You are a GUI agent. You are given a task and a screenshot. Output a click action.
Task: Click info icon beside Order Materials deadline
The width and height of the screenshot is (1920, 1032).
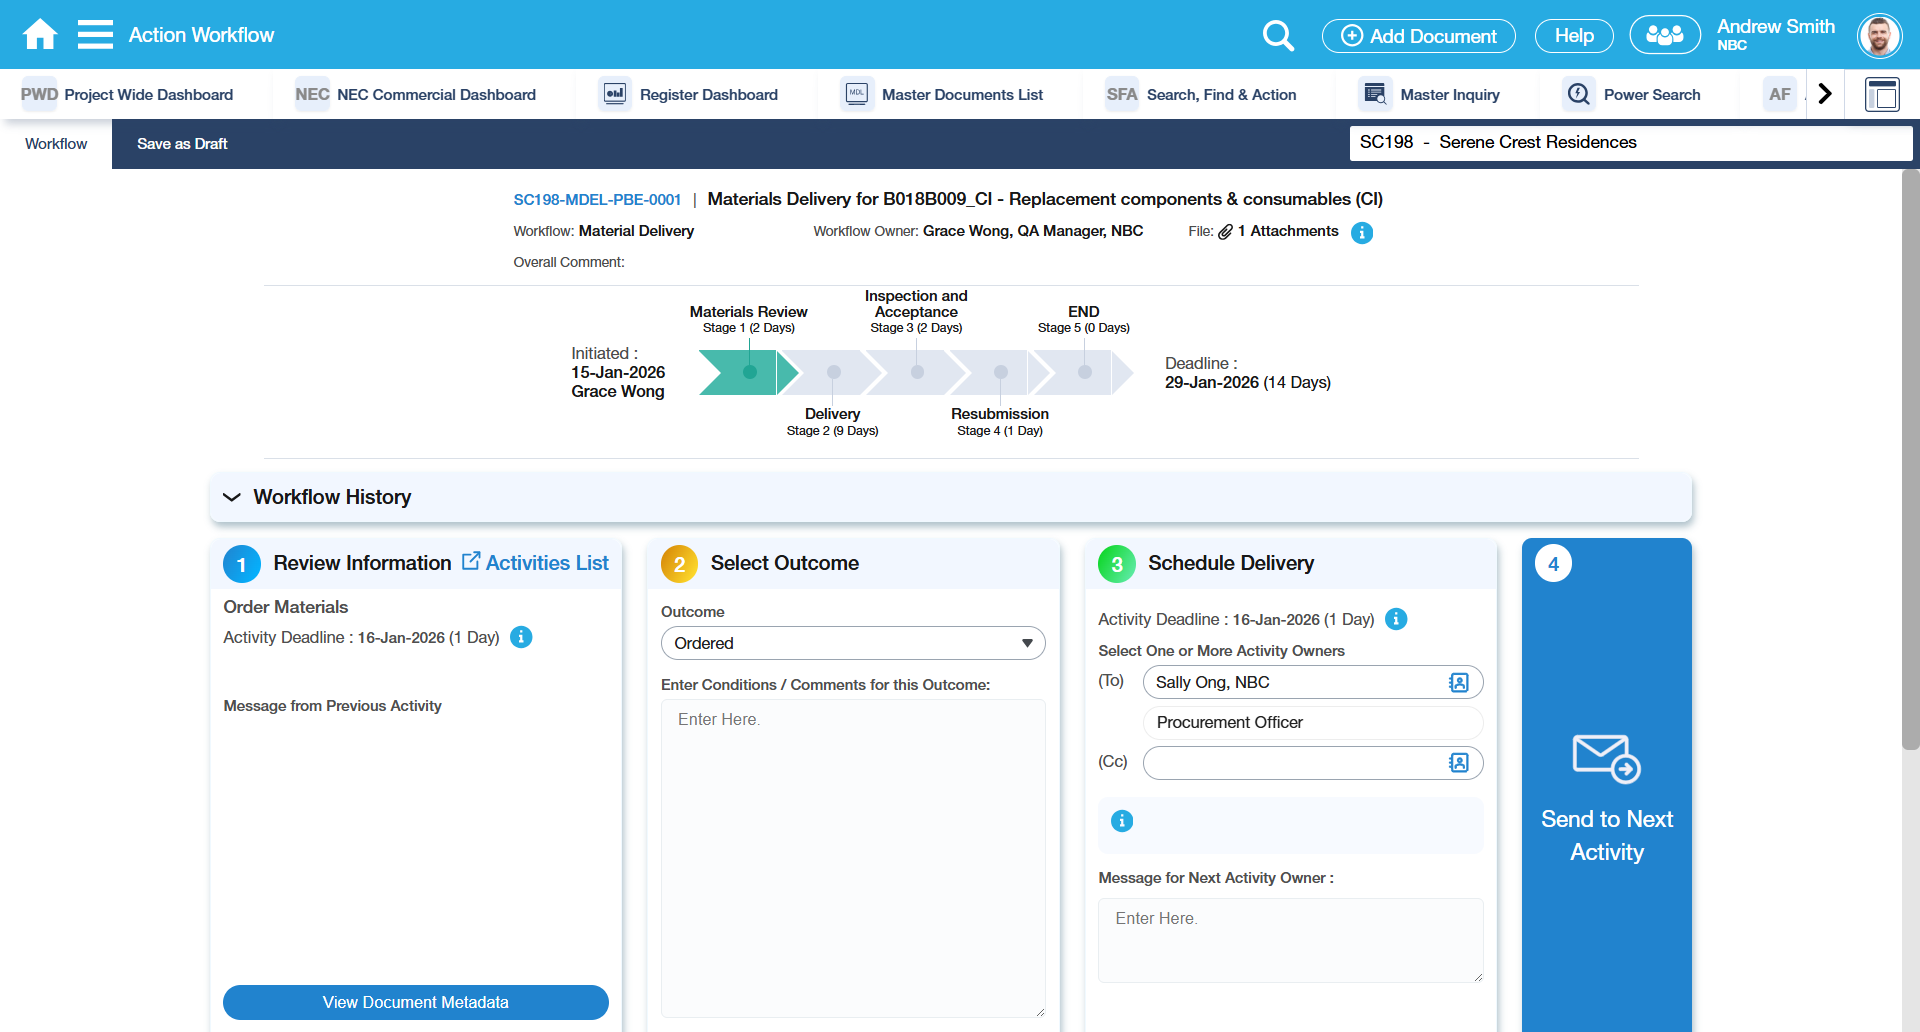click(x=521, y=637)
